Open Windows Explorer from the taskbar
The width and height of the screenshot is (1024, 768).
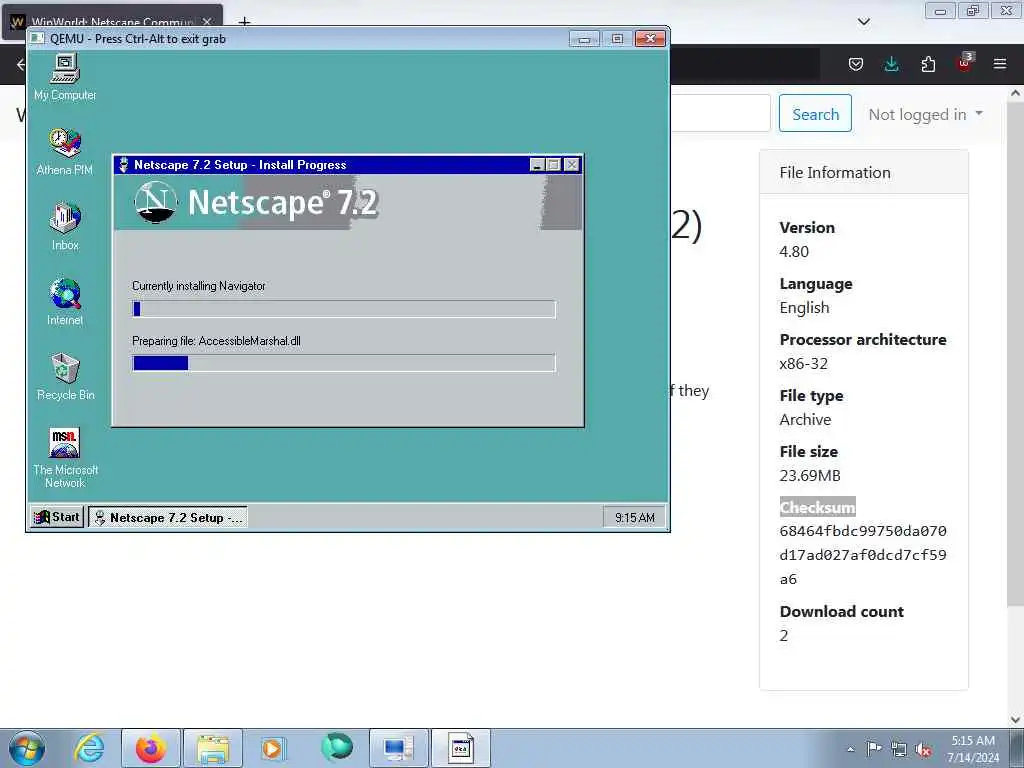pyautogui.click(x=213, y=748)
